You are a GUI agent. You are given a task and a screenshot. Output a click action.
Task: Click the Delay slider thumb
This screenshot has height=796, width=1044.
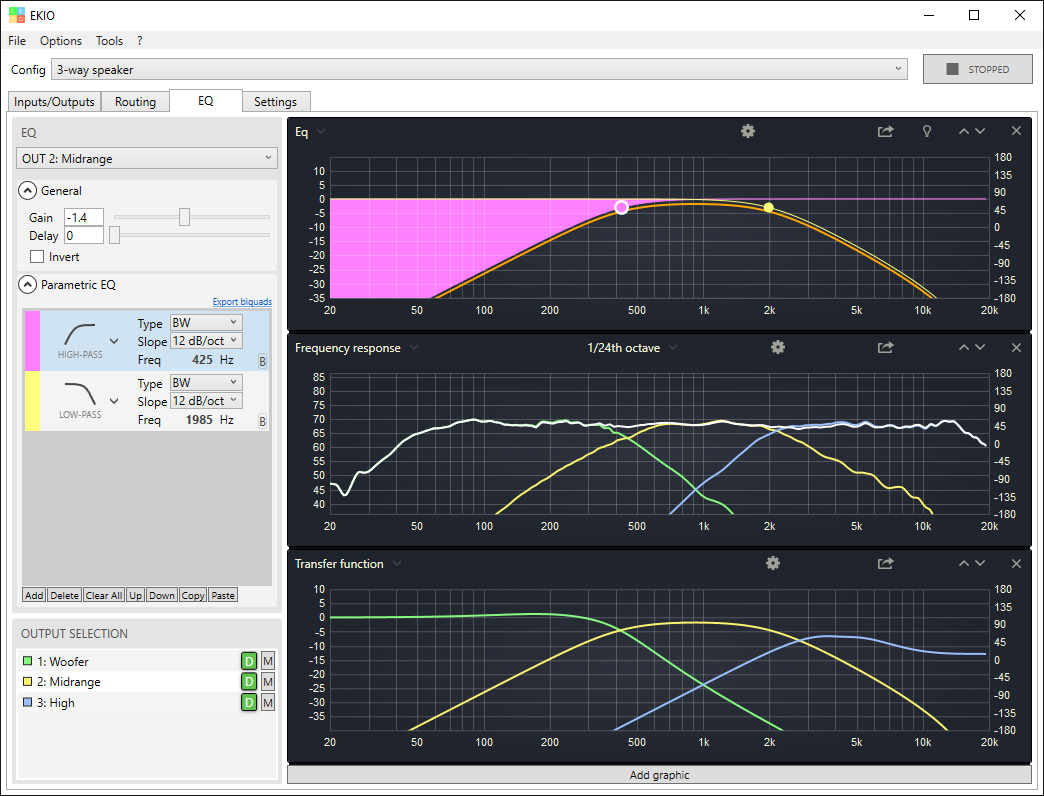115,235
